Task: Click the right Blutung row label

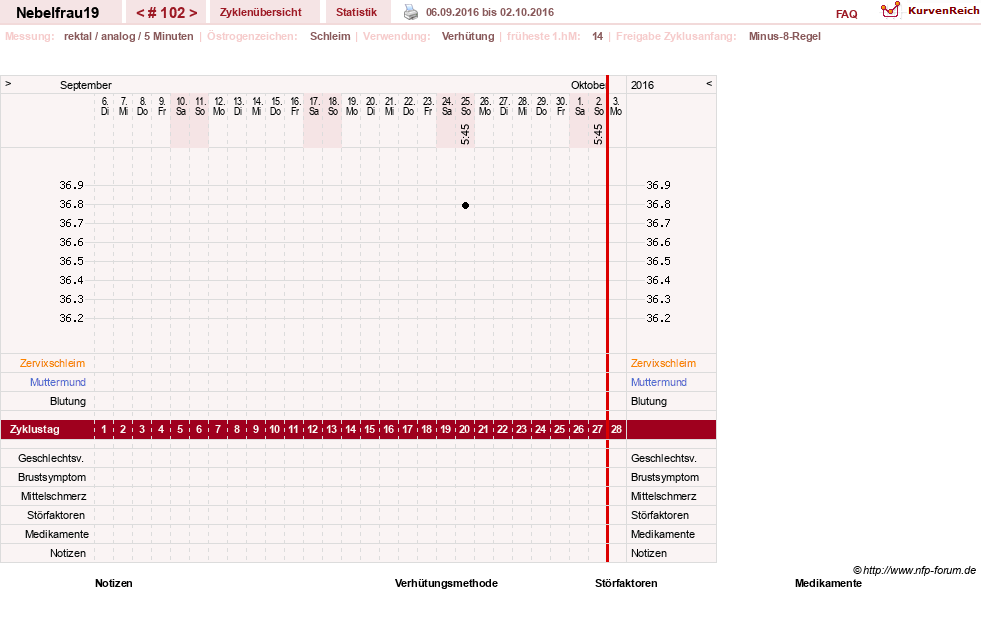Action: click(x=649, y=401)
